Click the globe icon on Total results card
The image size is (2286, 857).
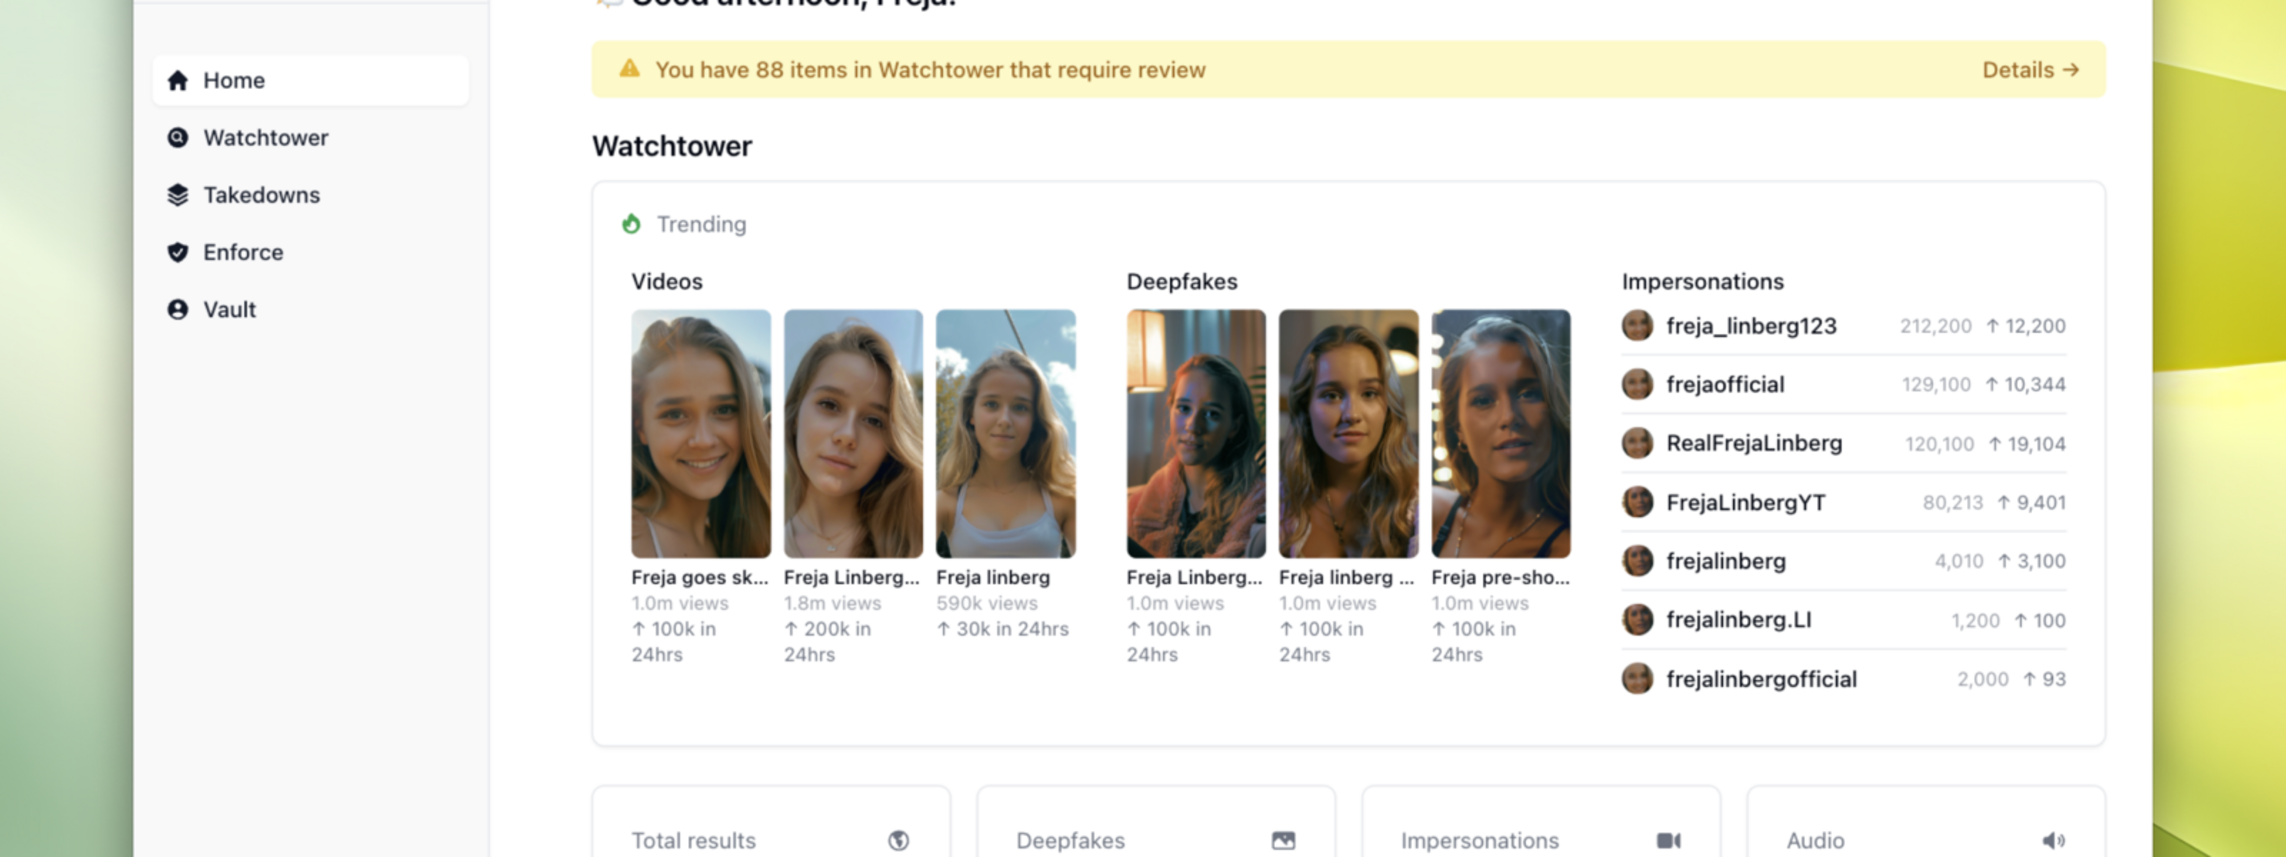pos(898,841)
